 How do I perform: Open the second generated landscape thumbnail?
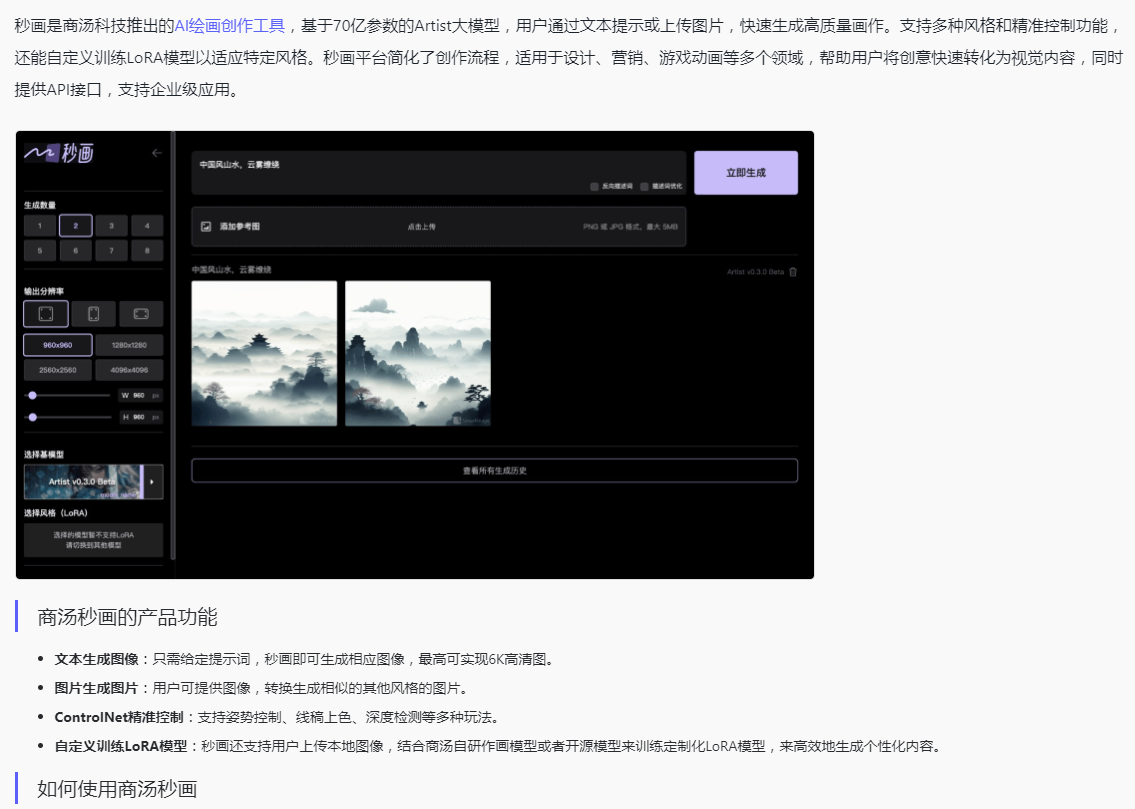coord(418,353)
